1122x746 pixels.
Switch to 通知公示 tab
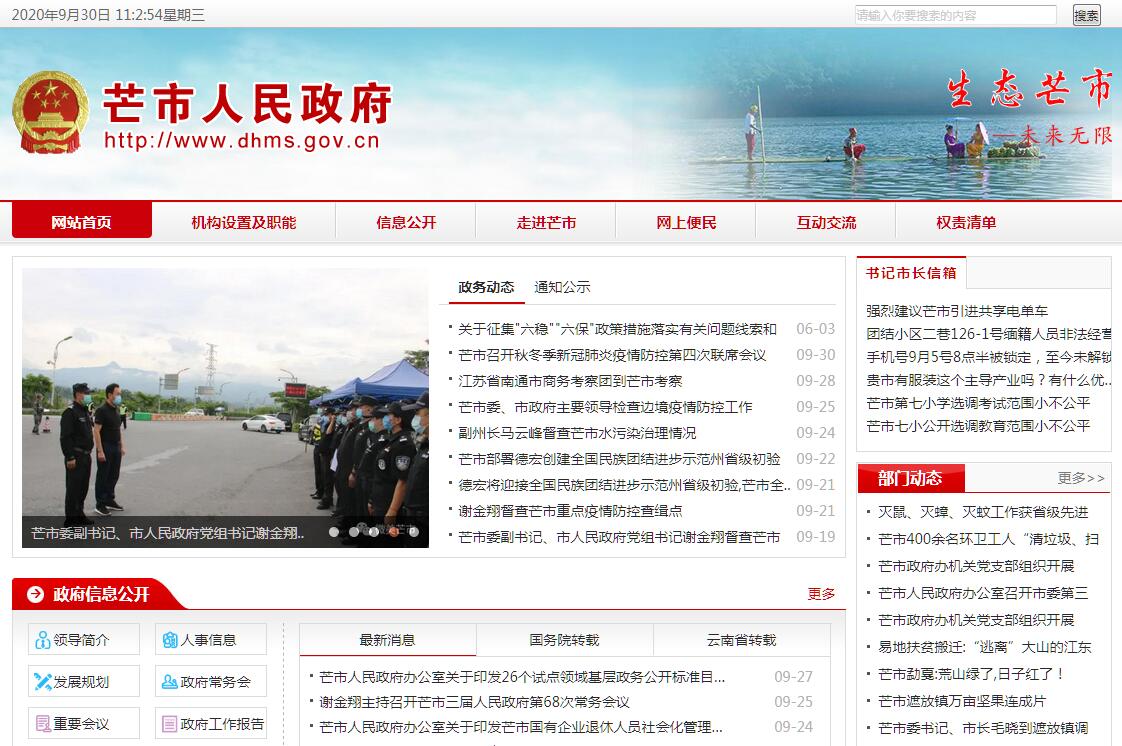pos(562,288)
